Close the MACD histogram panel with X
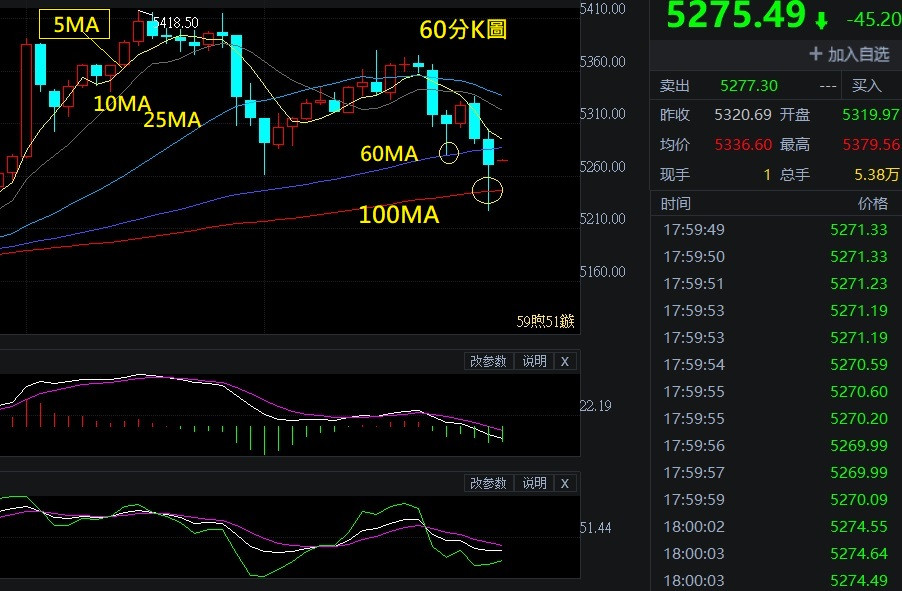 click(x=565, y=362)
